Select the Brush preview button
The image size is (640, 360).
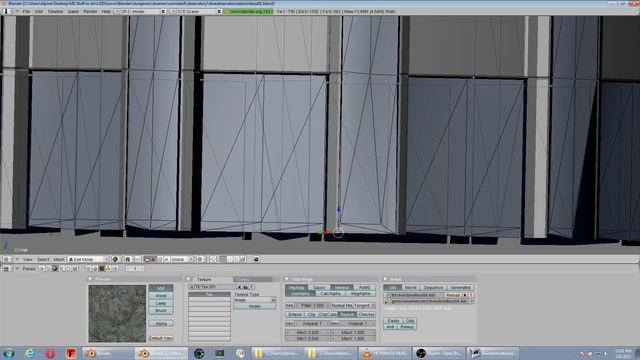coord(161,311)
